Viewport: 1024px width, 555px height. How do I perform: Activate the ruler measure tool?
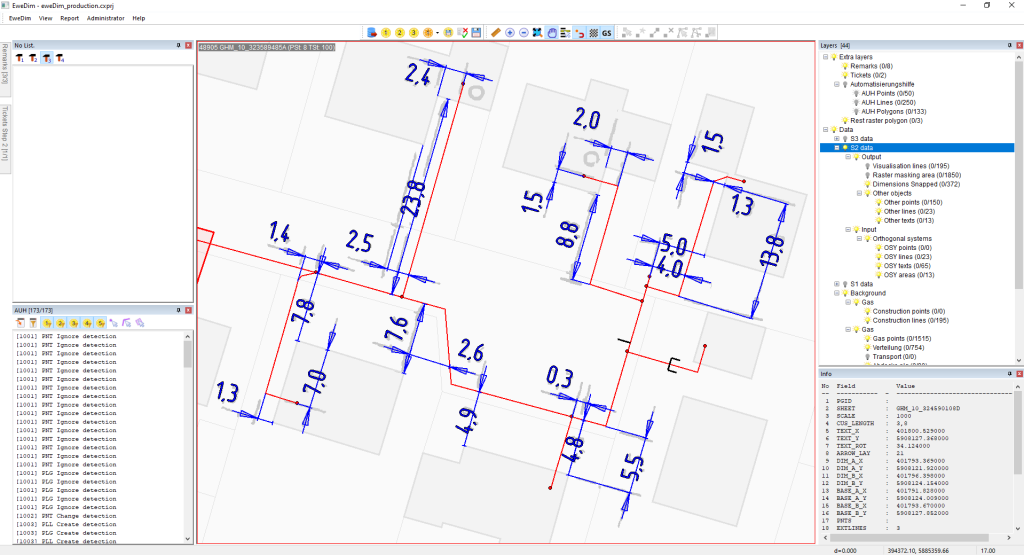(495, 33)
